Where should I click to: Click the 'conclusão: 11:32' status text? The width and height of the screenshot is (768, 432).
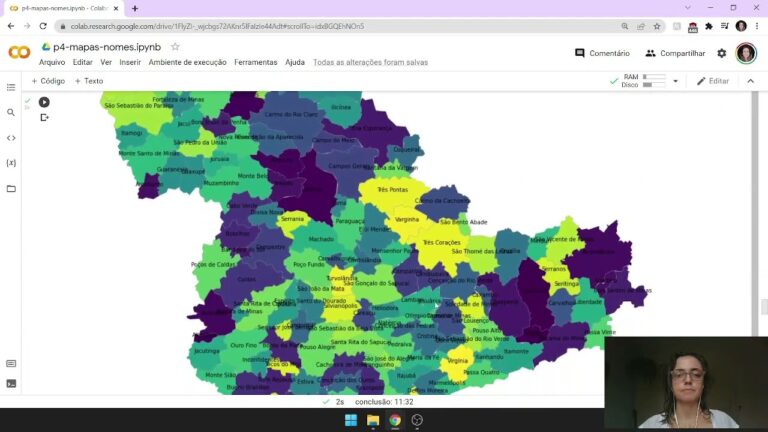tap(384, 402)
